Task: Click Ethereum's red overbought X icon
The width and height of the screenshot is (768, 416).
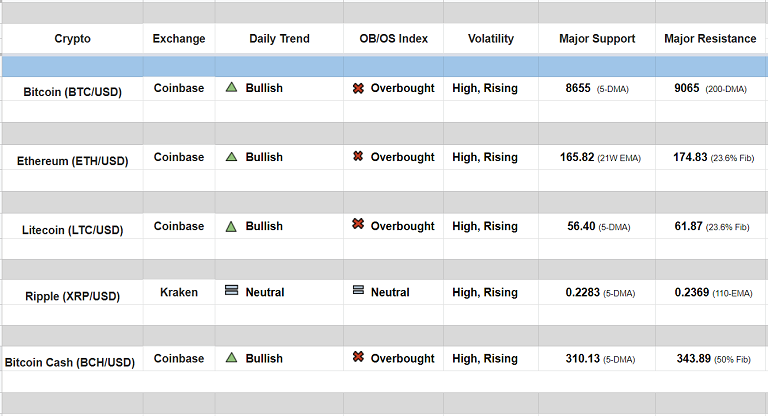Action: [358, 157]
